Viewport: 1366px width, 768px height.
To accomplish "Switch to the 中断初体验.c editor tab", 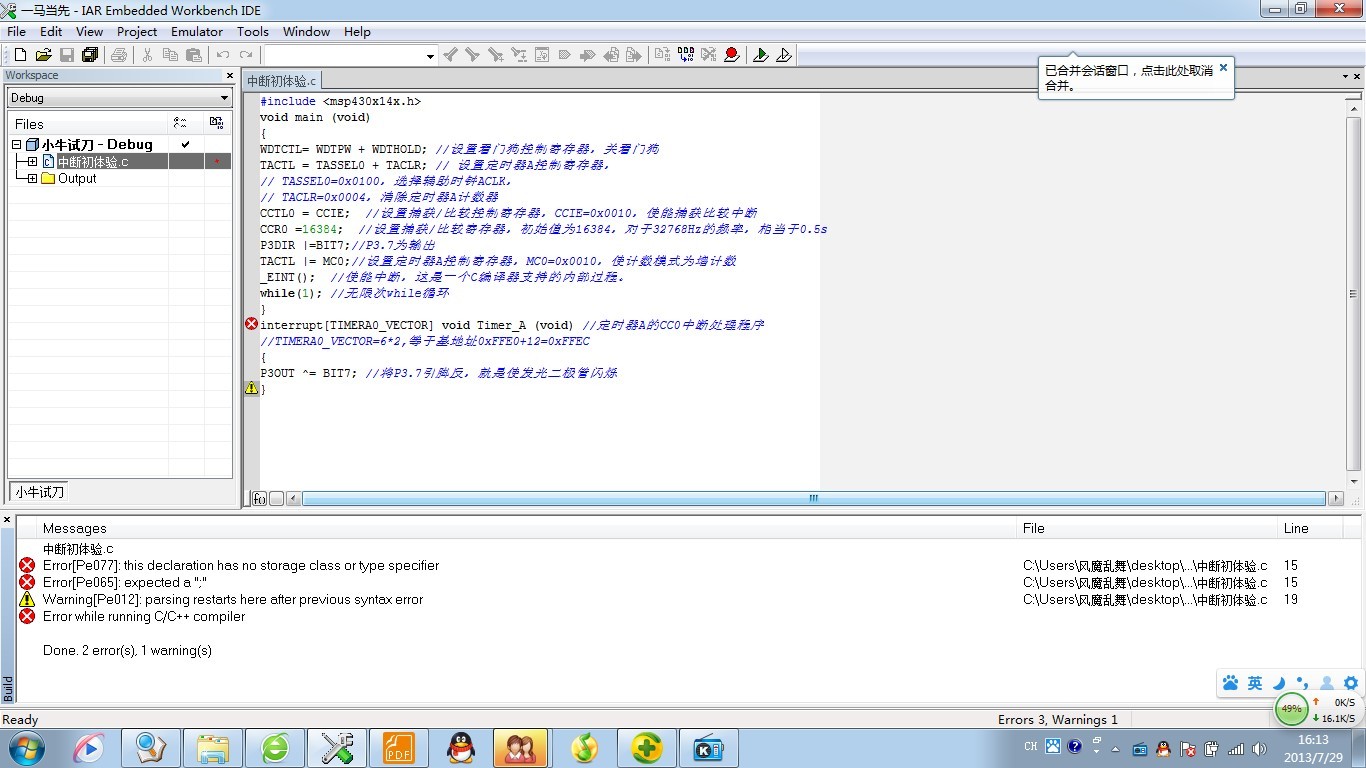I will click(x=282, y=81).
